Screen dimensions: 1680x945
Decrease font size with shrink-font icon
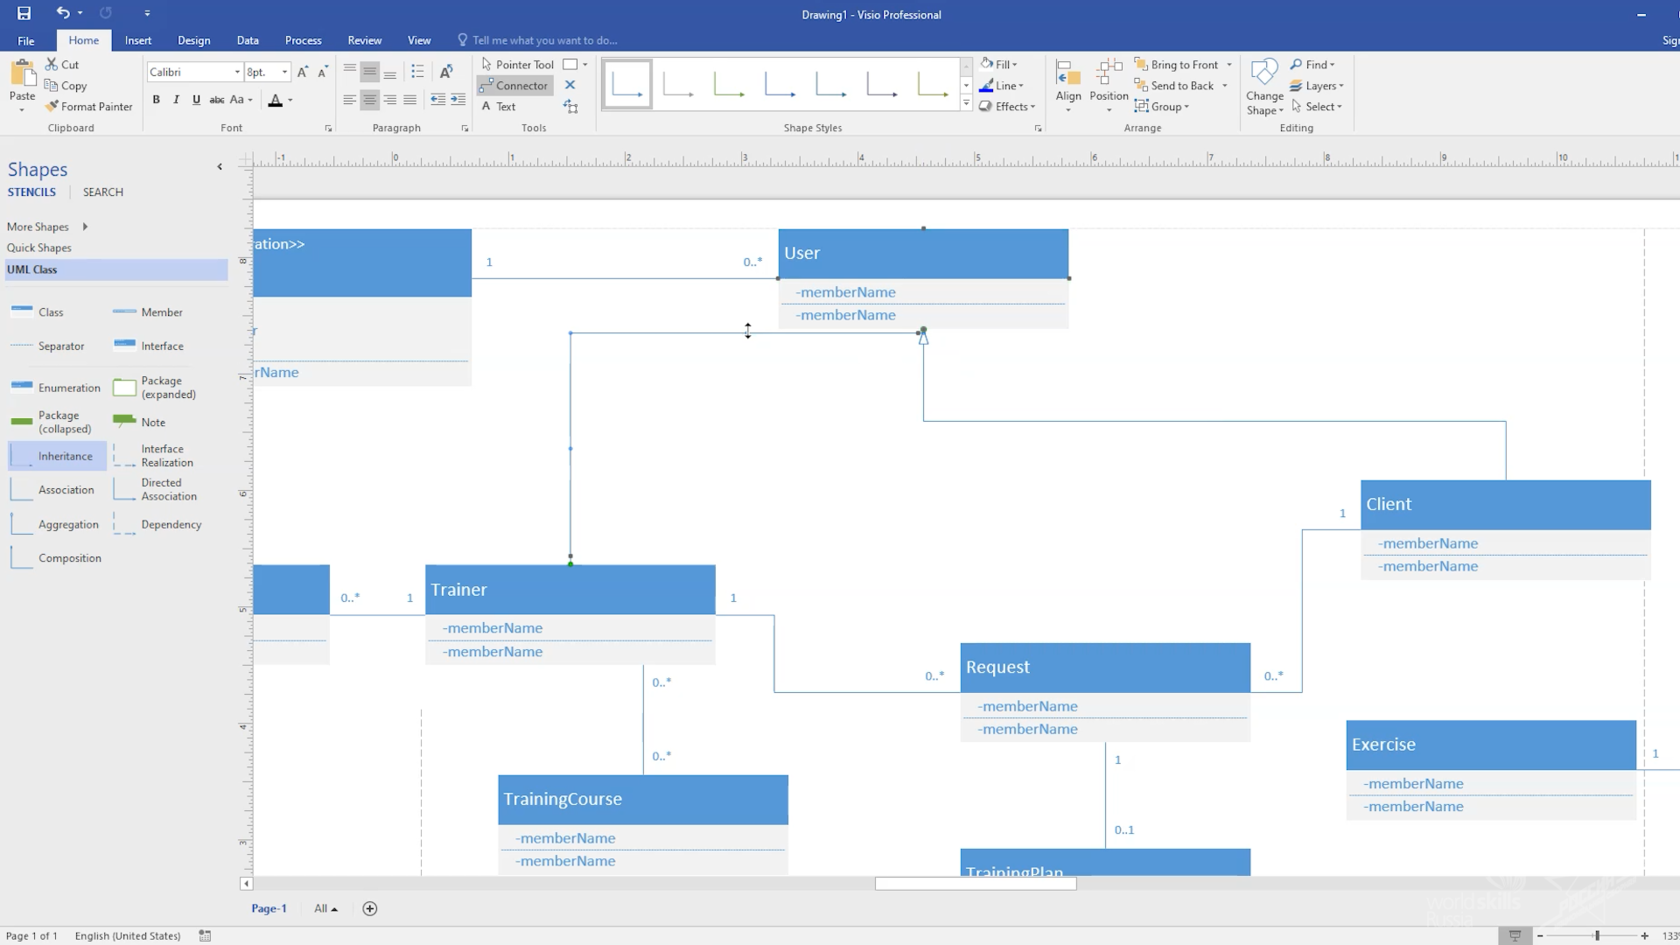tap(322, 72)
